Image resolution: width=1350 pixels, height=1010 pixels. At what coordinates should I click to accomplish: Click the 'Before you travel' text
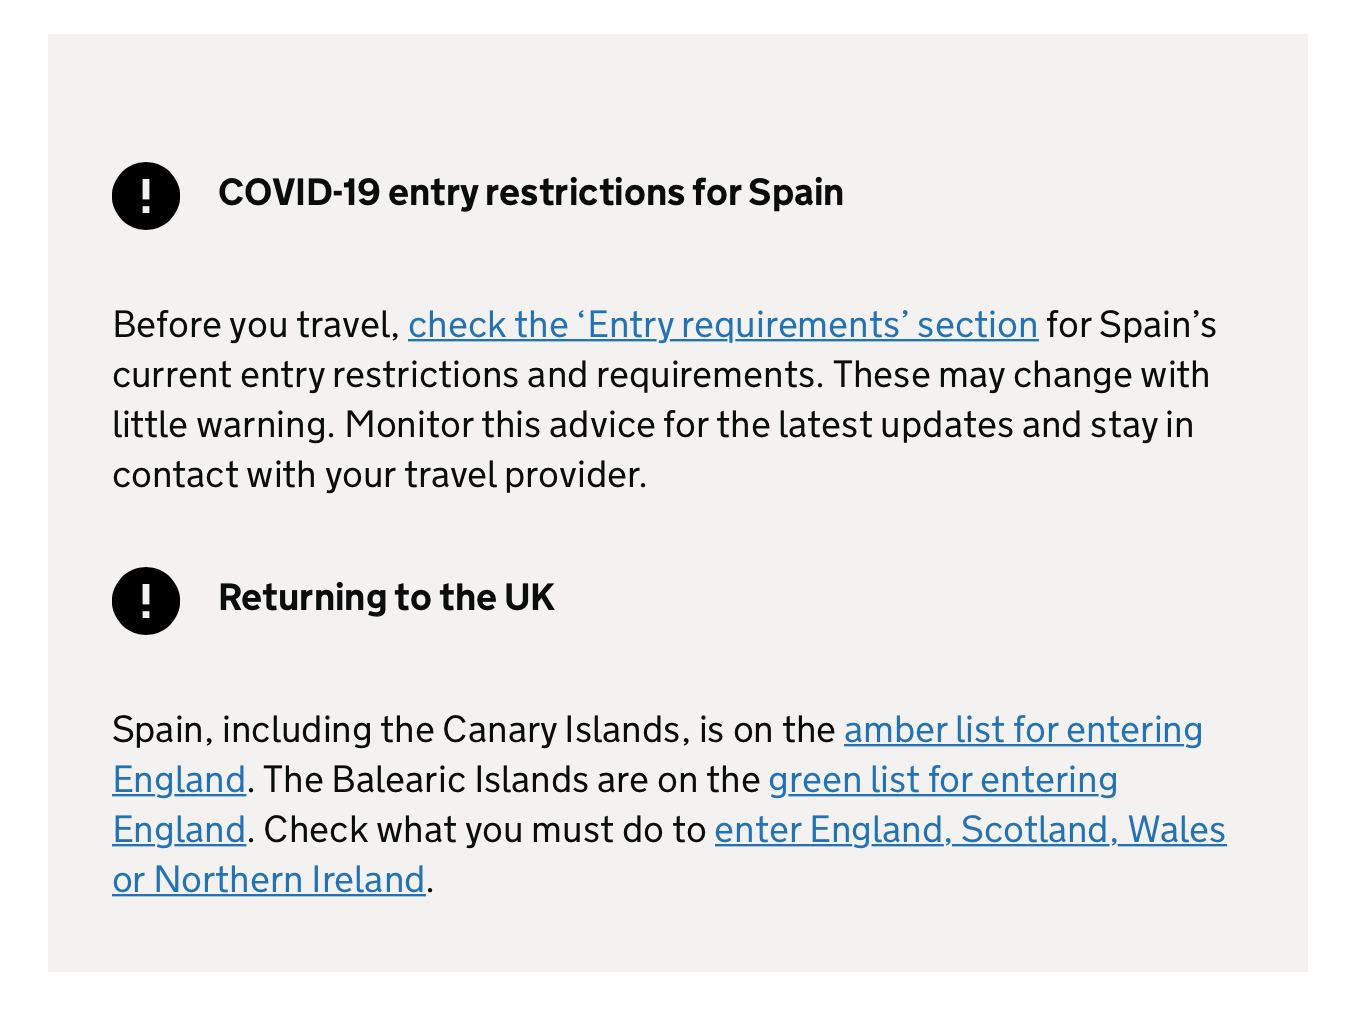click(255, 325)
